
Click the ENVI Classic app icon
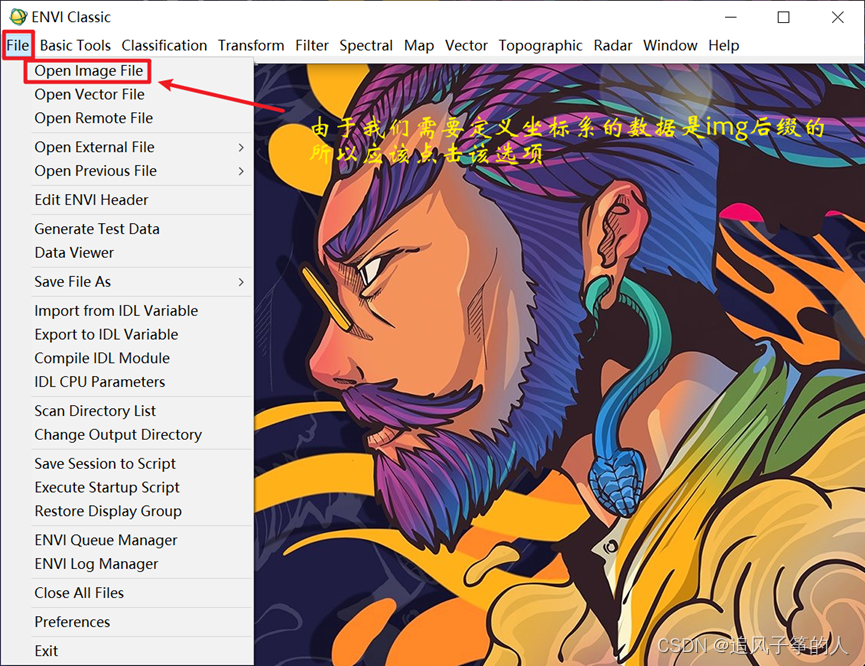(18, 17)
